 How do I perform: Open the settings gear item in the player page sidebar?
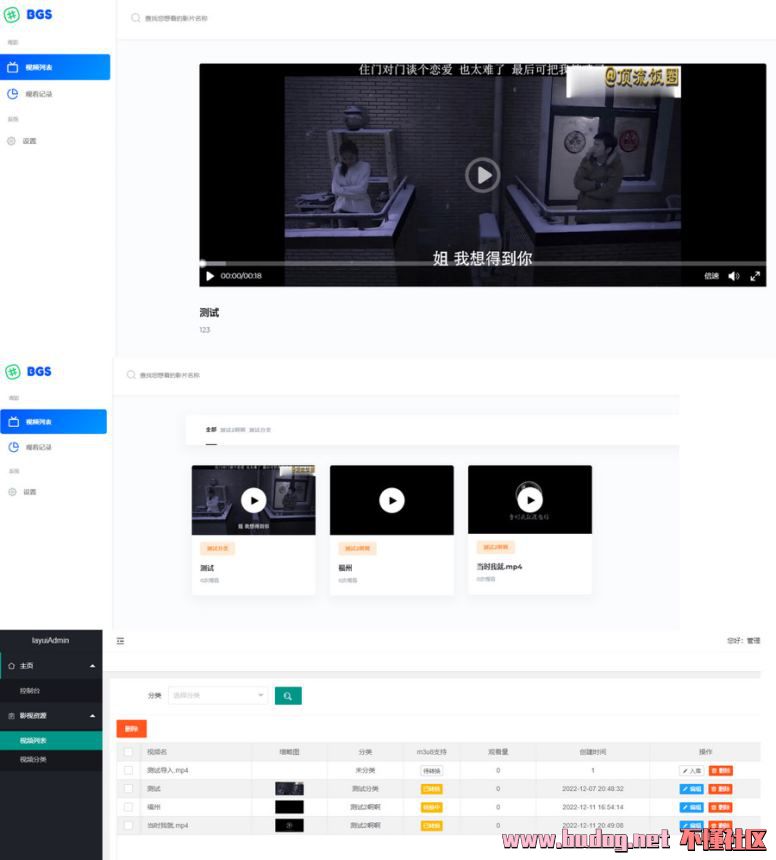21,141
